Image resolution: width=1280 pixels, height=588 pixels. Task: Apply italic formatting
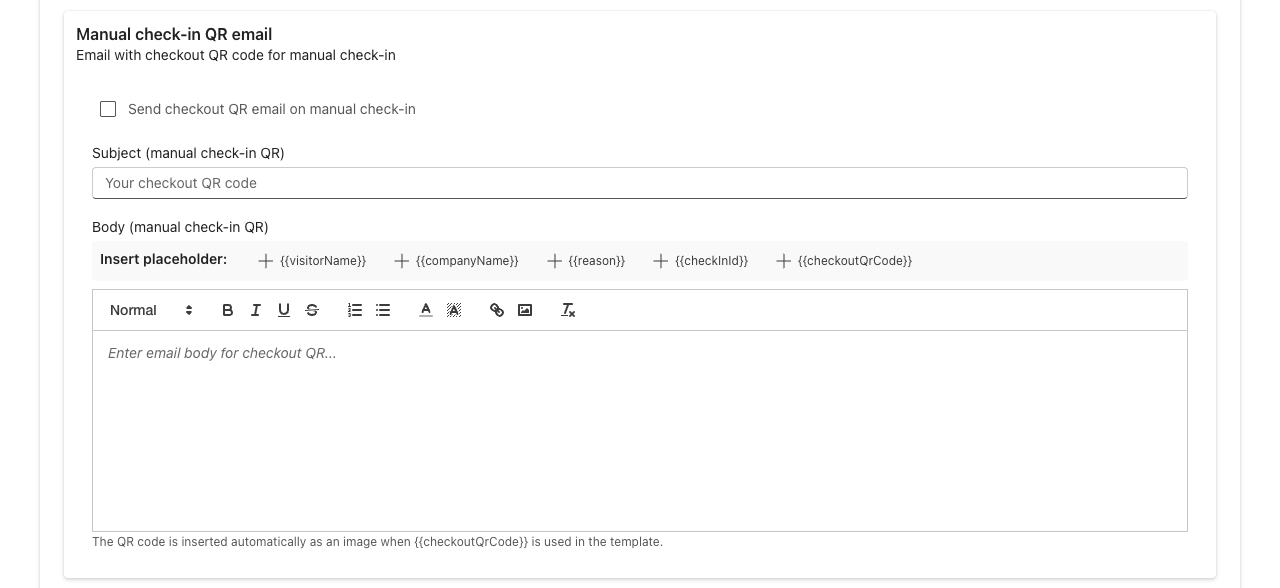[x=255, y=310]
